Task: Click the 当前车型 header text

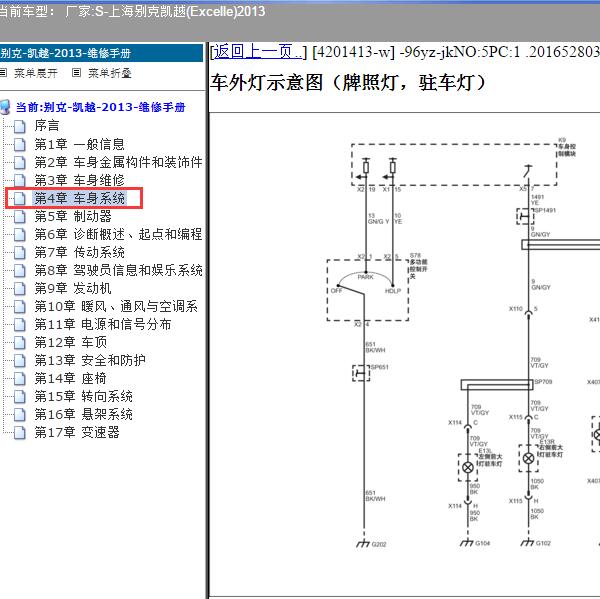Action: click(x=132, y=11)
